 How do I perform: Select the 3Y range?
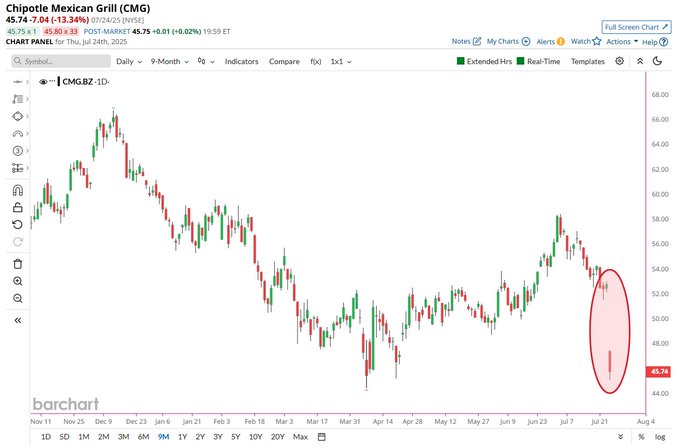pyautogui.click(x=218, y=437)
